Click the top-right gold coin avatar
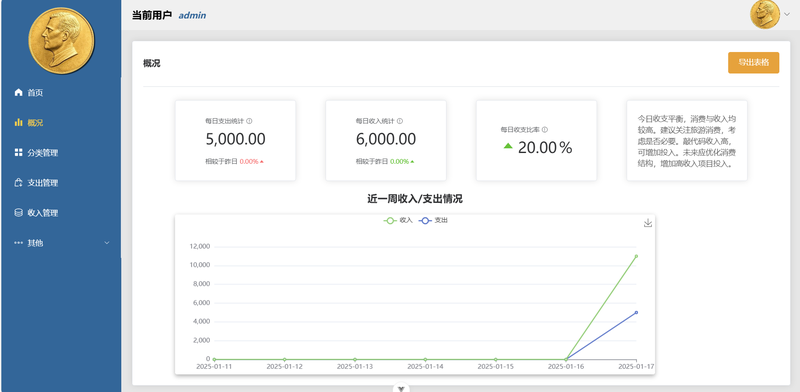The width and height of the screenshot is (800, 392). coord(765,14)
